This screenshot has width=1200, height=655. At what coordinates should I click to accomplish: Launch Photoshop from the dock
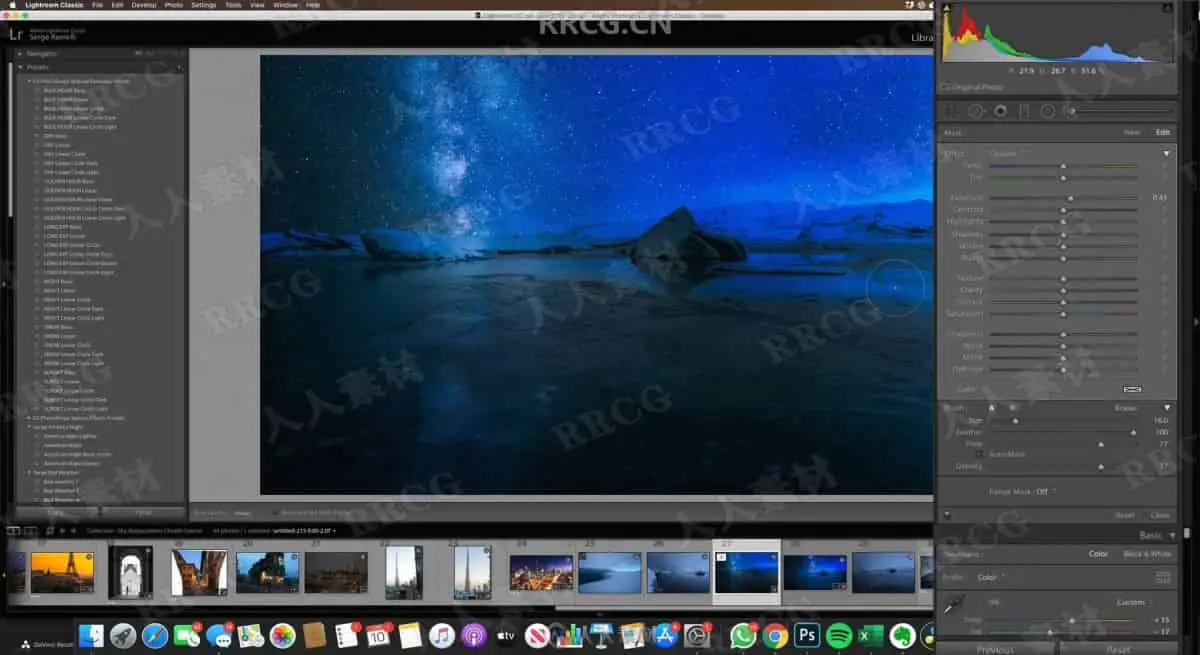pyautogui.click(x=807, y=635)
